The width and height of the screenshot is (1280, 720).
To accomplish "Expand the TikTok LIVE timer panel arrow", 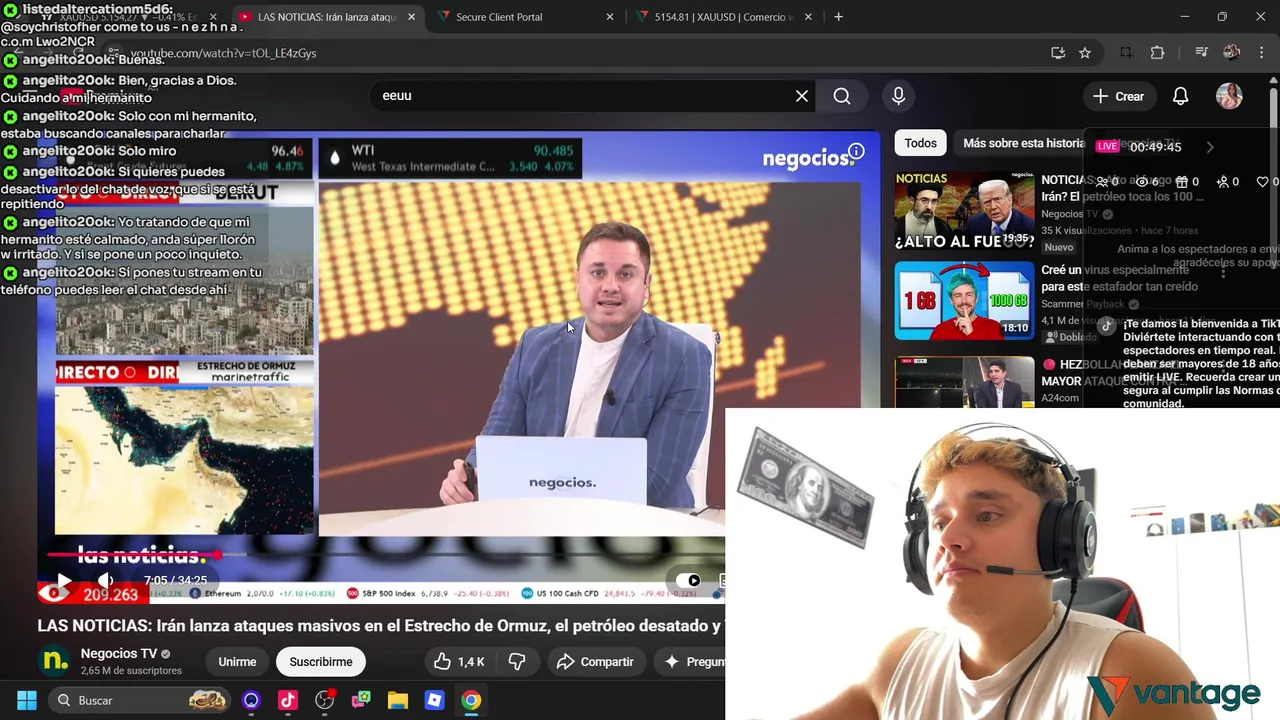I will [x=1209, y=147].
